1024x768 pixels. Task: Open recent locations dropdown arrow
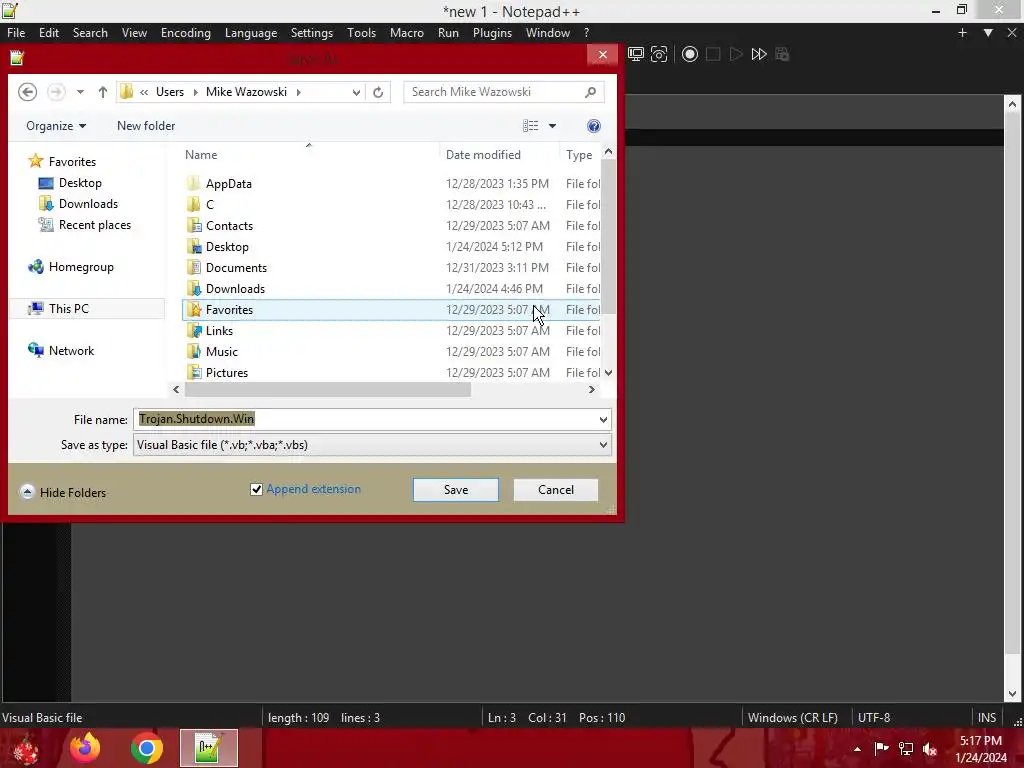click(x=80, y=92)
